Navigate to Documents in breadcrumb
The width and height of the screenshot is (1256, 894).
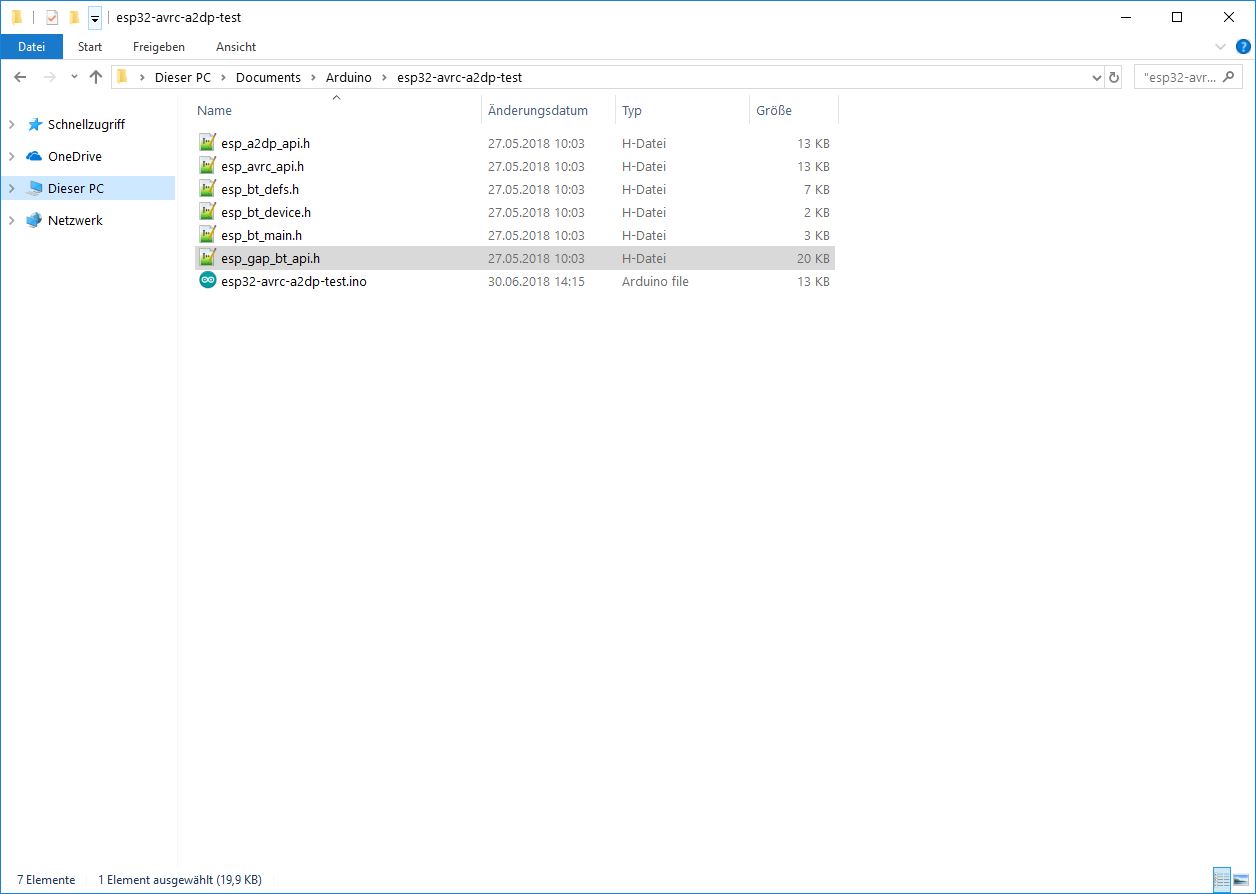click(268, 77)
